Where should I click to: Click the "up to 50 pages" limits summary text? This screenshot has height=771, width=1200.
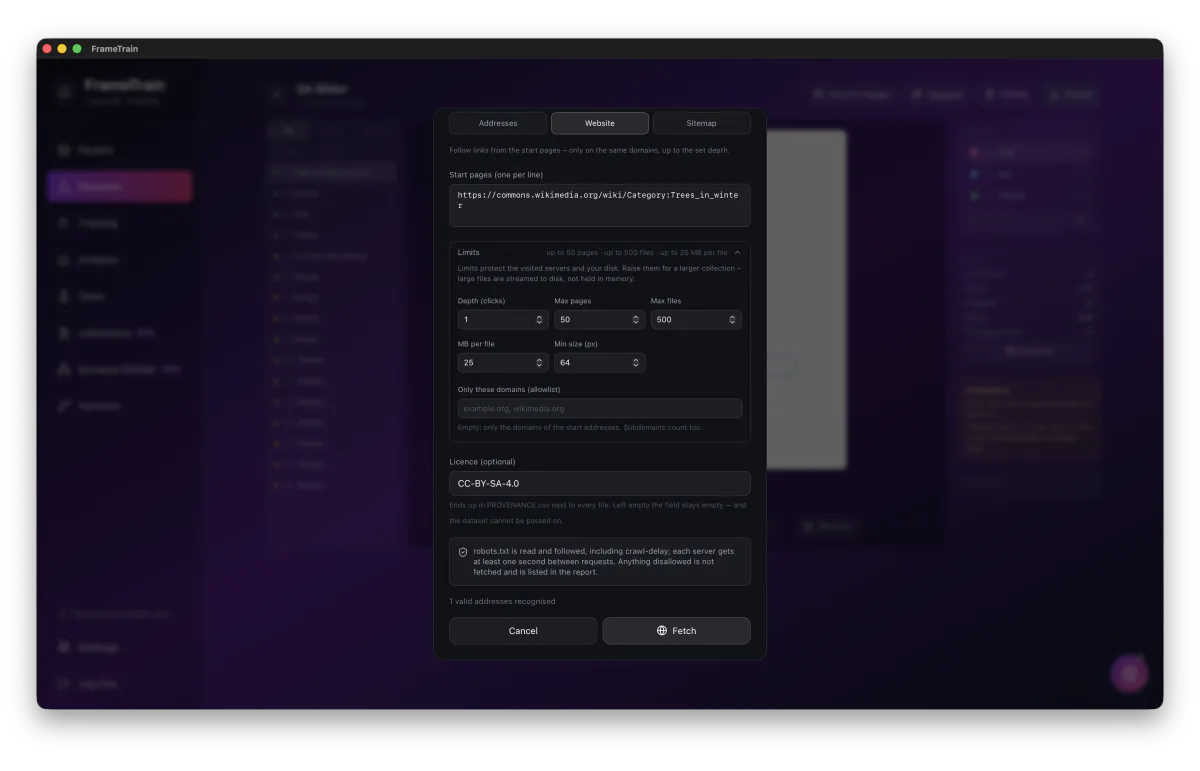coord(637,253)
